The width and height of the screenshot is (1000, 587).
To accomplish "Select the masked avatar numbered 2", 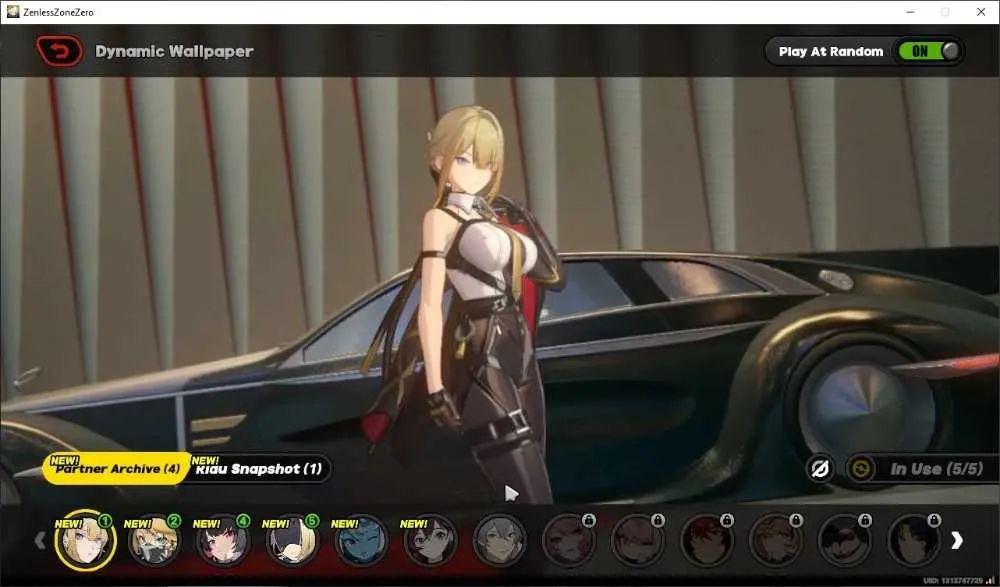I will point(154,540).
